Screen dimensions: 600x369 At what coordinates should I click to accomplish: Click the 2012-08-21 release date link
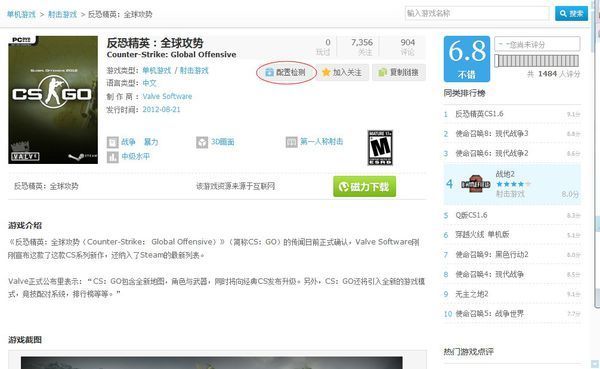tap(161, 109)
